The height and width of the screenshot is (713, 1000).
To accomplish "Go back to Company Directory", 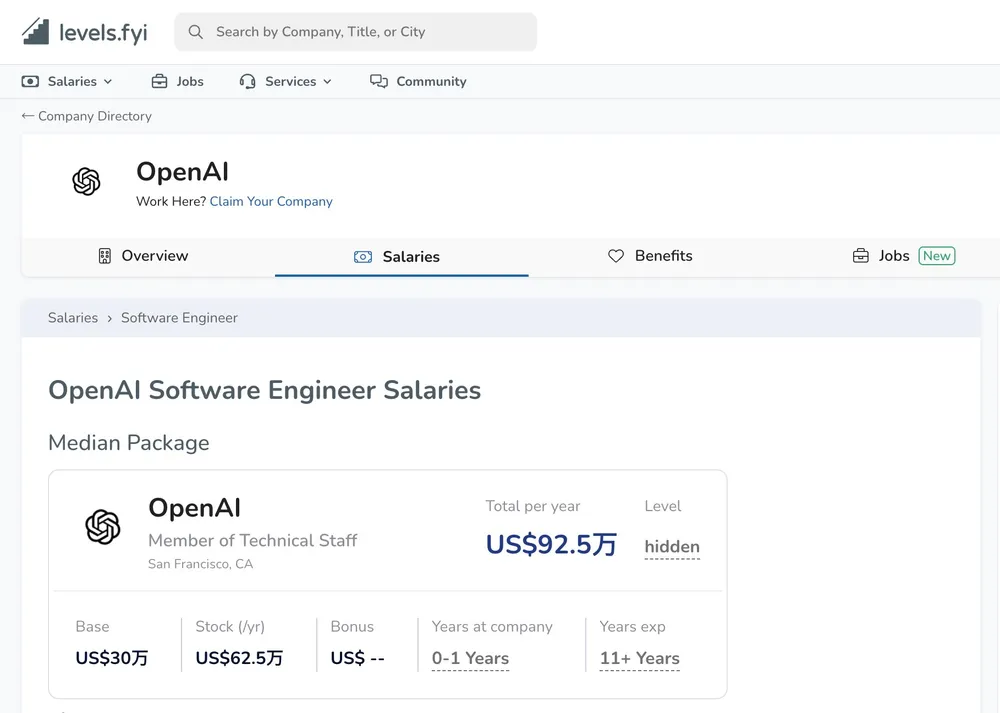I will point(94,116).
